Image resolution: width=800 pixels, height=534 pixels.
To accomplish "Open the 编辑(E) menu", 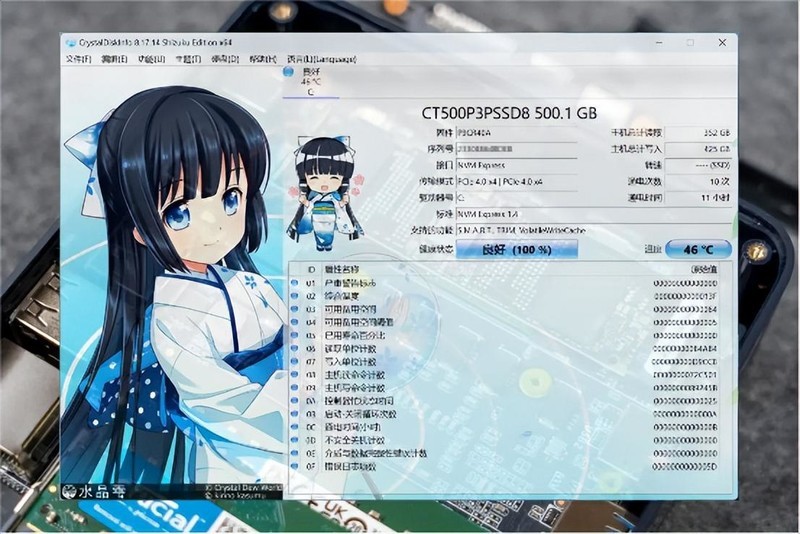I will pyautogui.click(x=114, y=59).
